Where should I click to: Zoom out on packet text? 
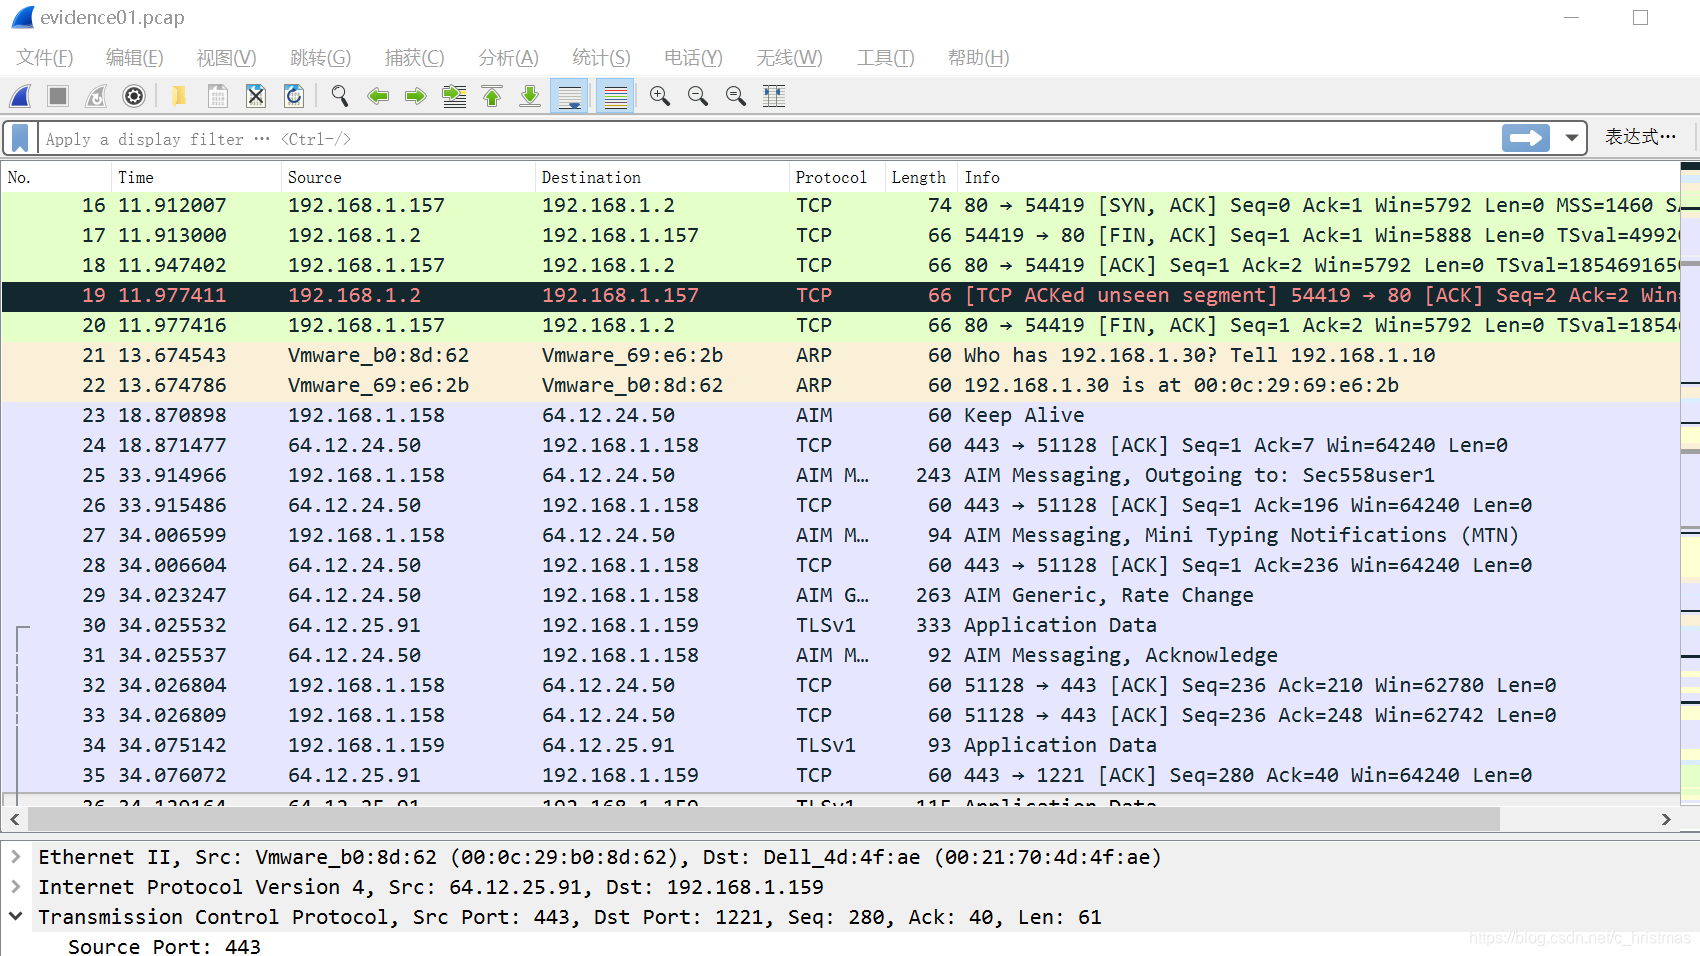tap(698, 96)
